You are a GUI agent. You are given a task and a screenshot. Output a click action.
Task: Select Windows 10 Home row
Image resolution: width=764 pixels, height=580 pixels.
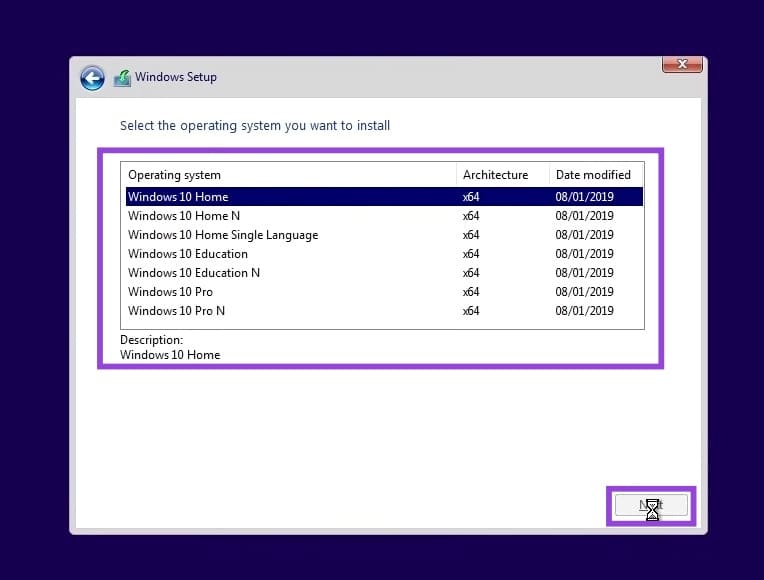click(x=384, y=196)
